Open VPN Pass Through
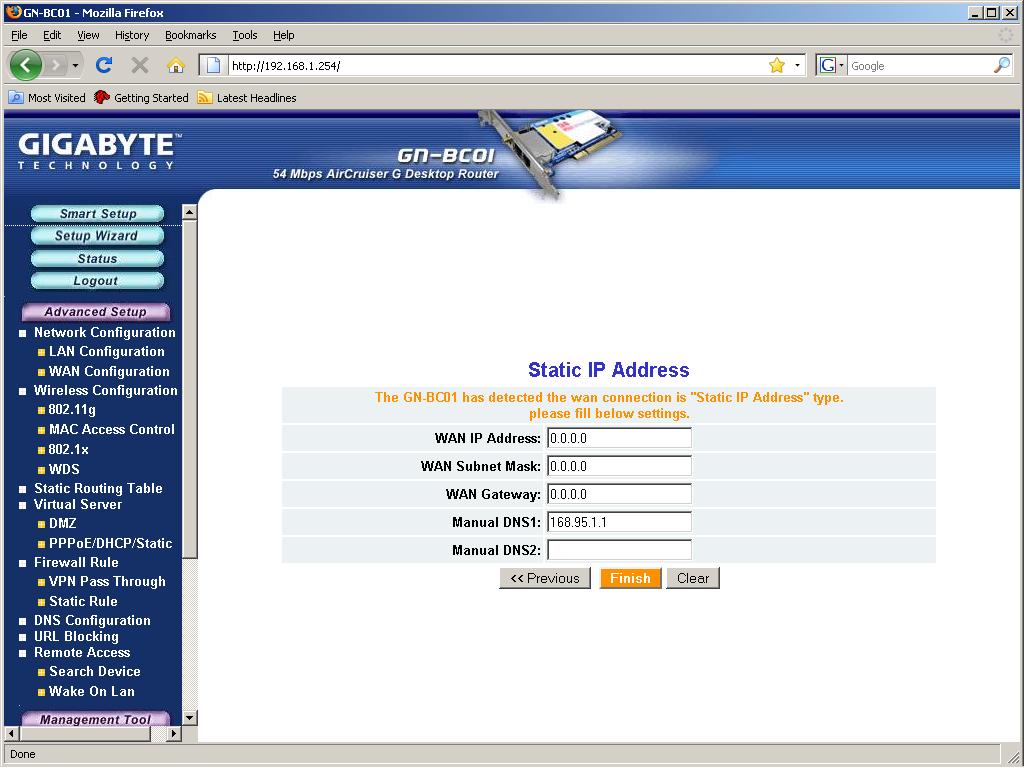 point(107,582)
